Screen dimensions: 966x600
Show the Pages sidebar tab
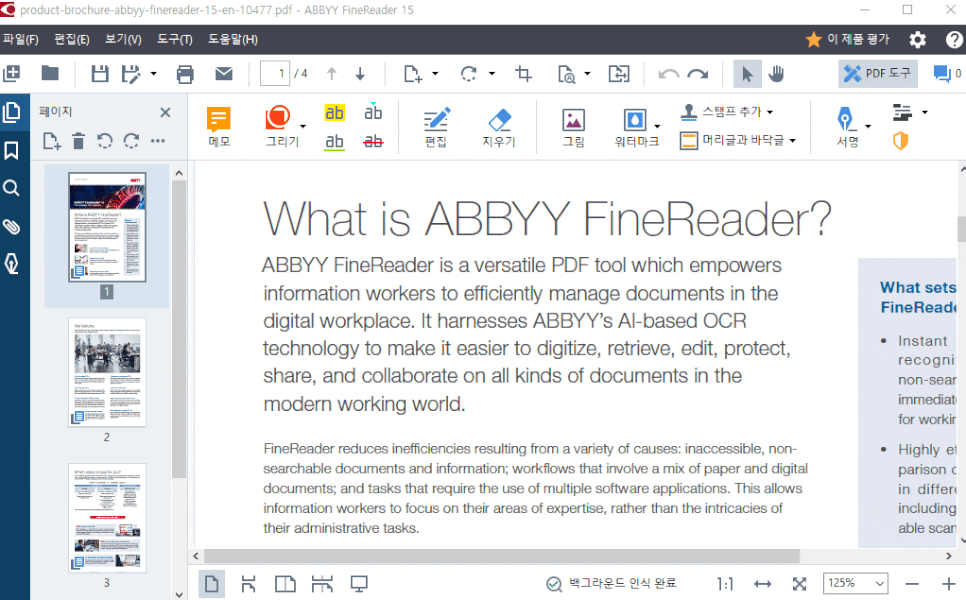pyautogui.click(x=12, y=112)
